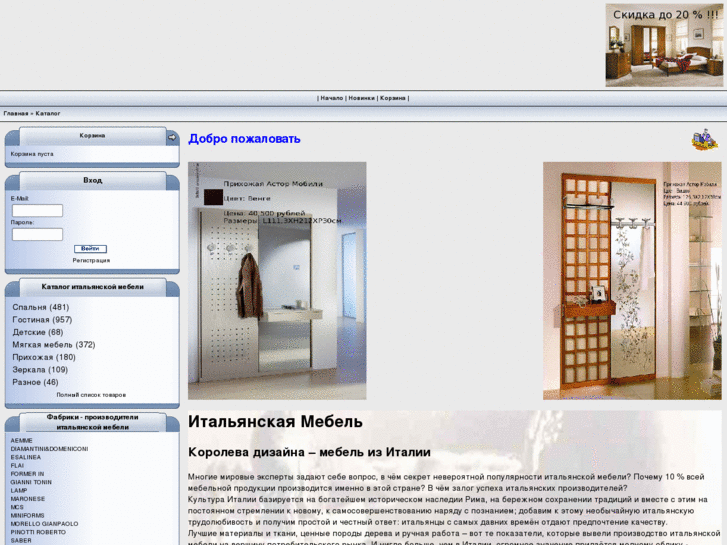
Task: Select manufacturer MARONESE
Action: click(x=28, y=499)
